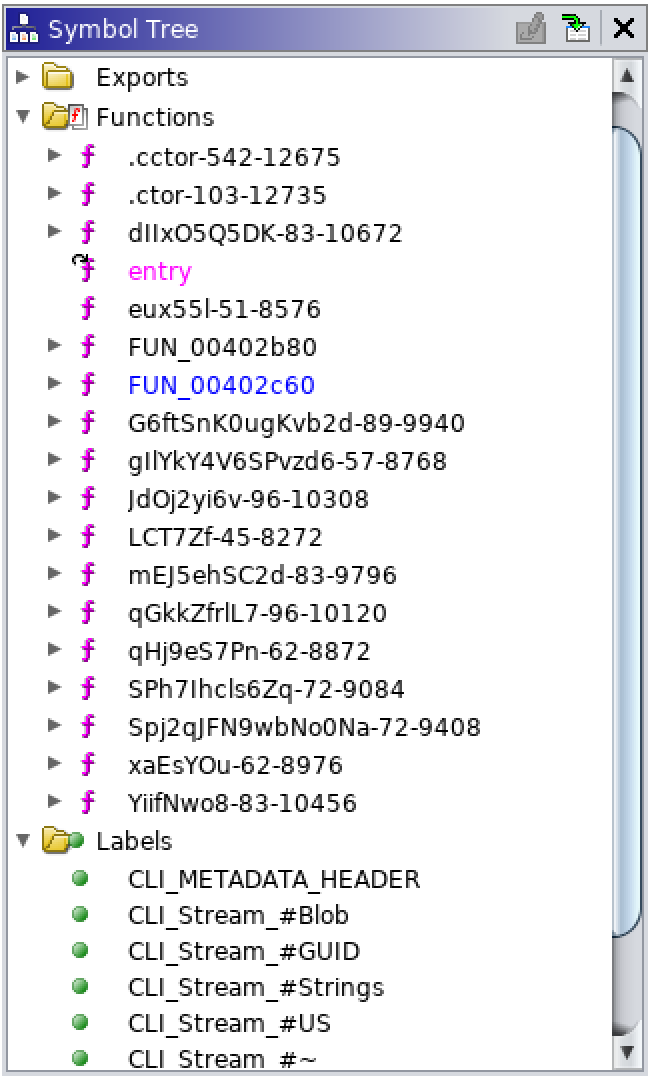Click scrollbar down arrow in Symbol Tree
The image size is (648, 1076).
click(626, 1051)
